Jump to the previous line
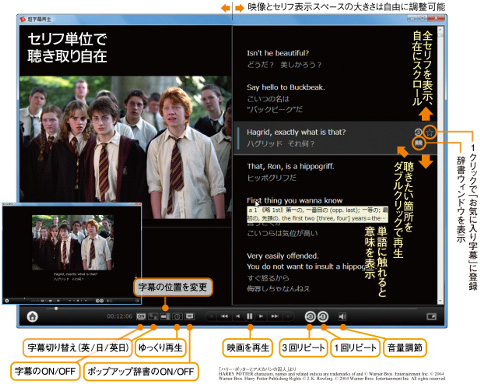The height and width of the screenshot is (384, 480). tap(238, 316)
